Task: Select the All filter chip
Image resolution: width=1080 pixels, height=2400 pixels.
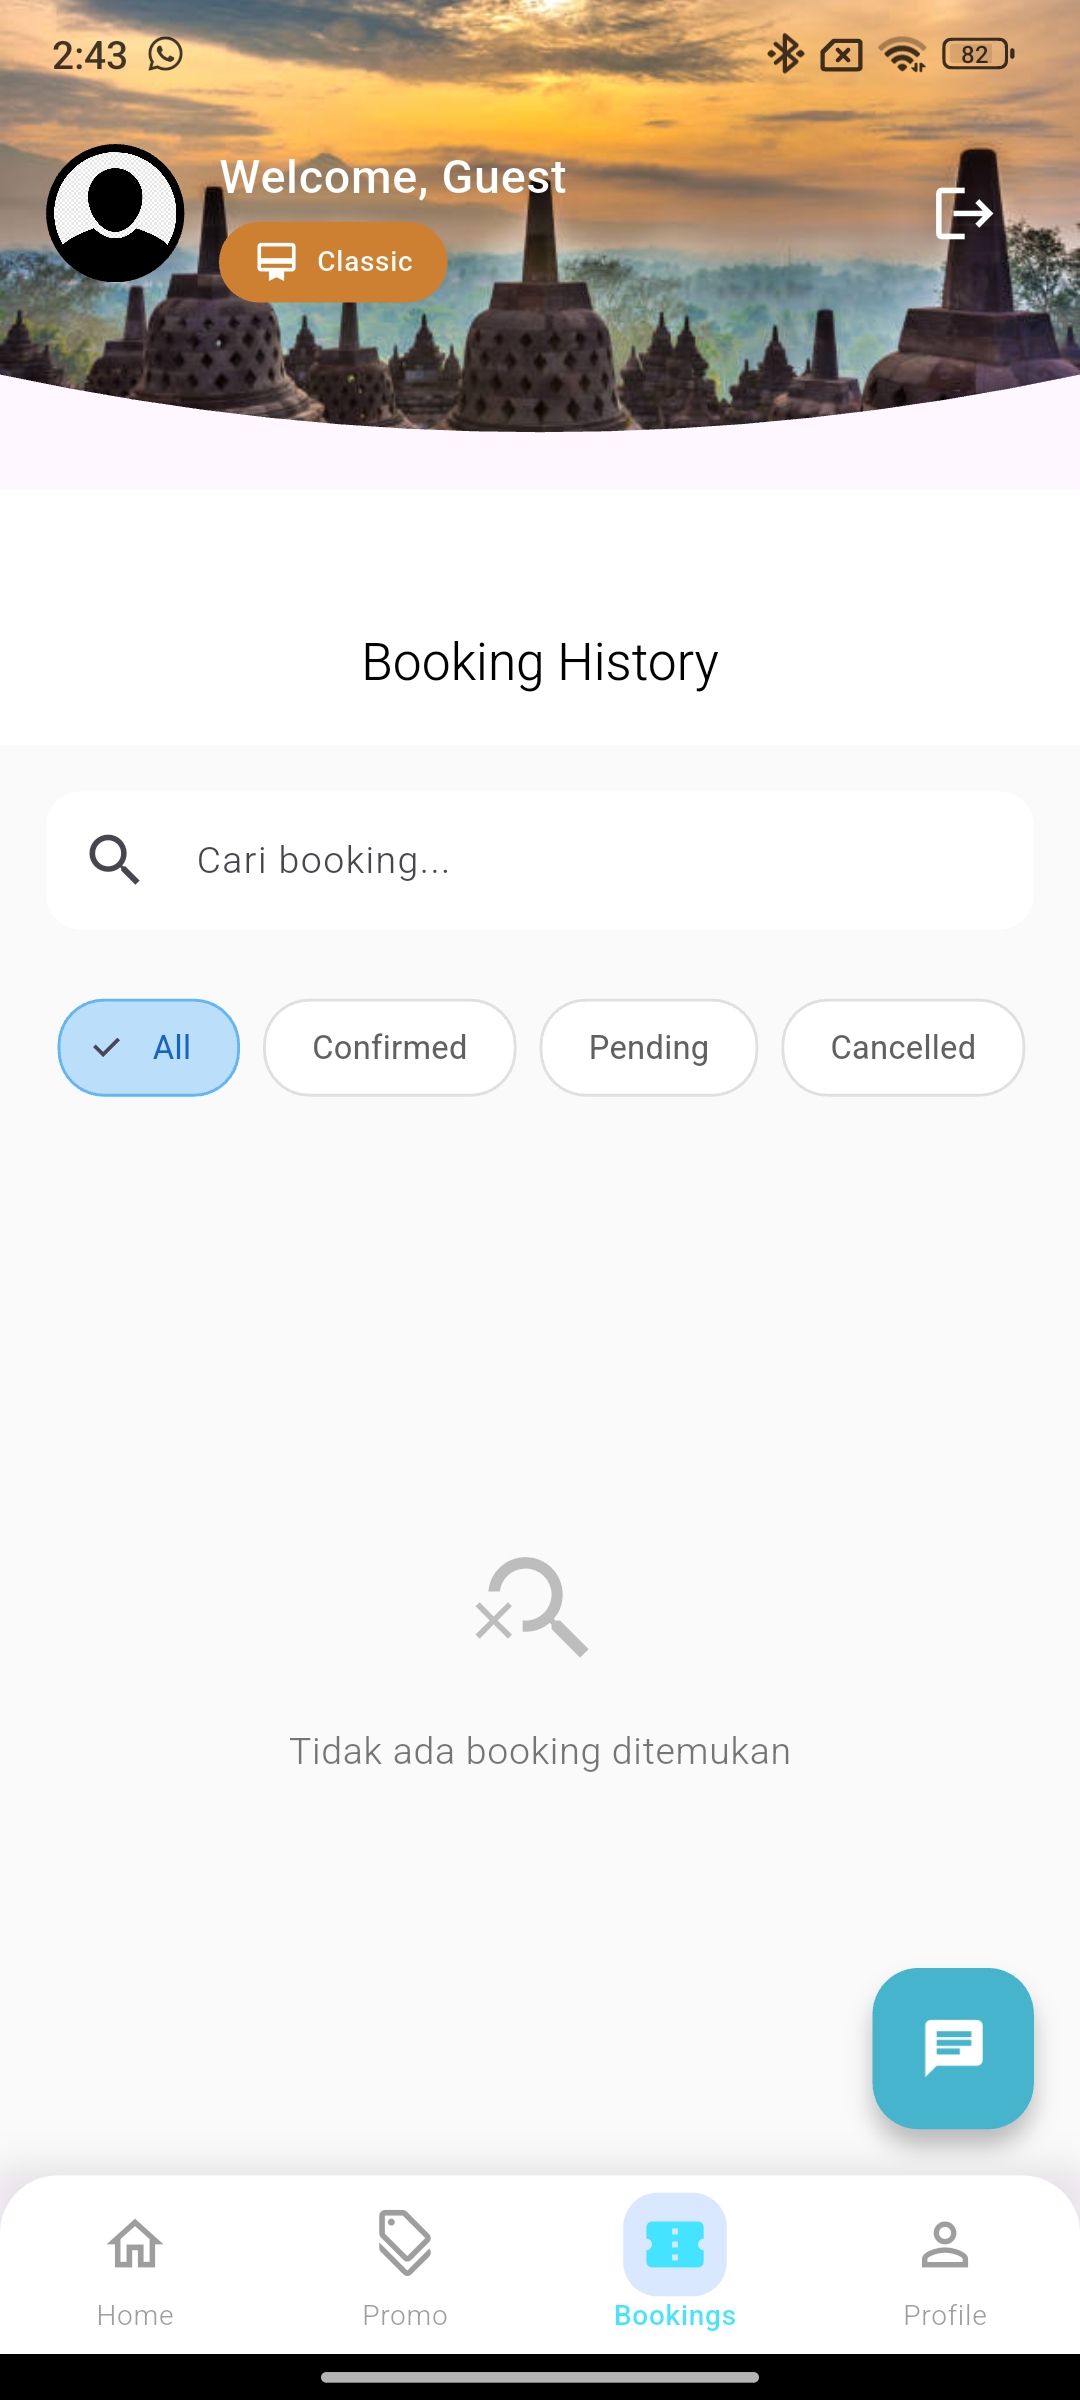Action: pyautogui.click(x=149, y=1047)
